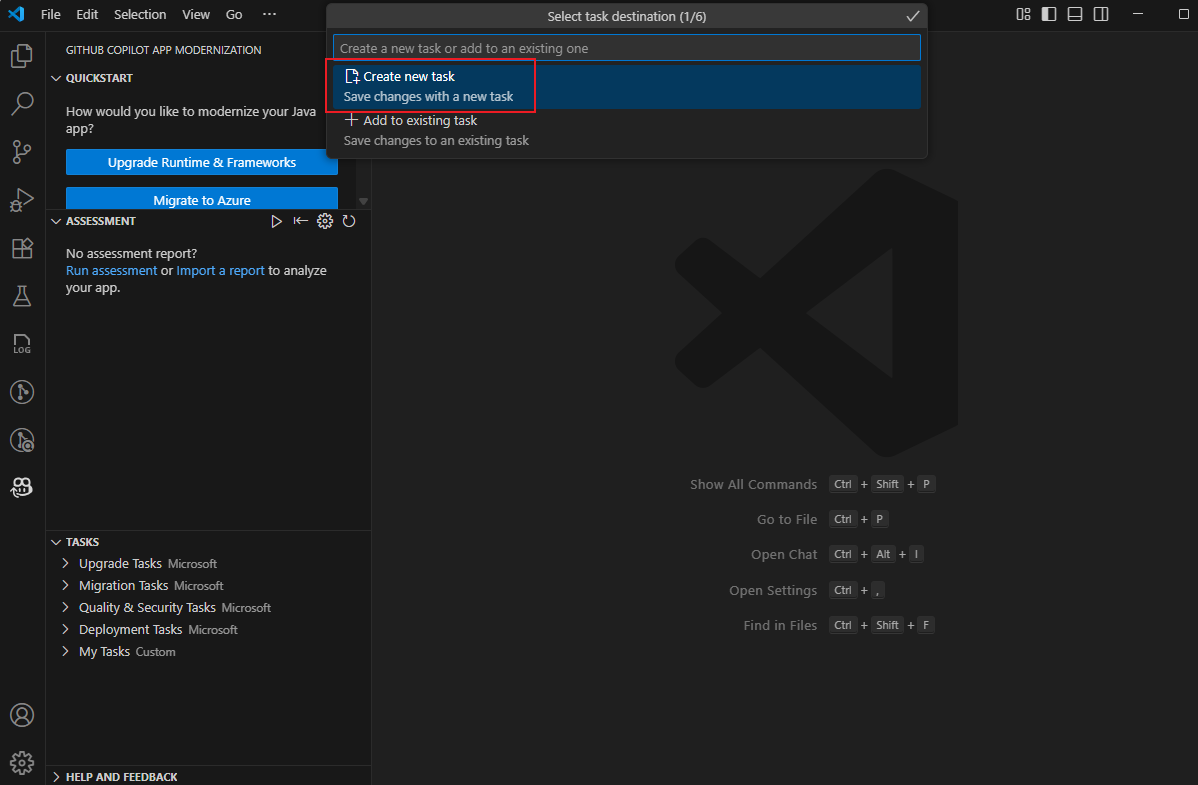
Task: Open the Go menu
Action: point(233,14)
